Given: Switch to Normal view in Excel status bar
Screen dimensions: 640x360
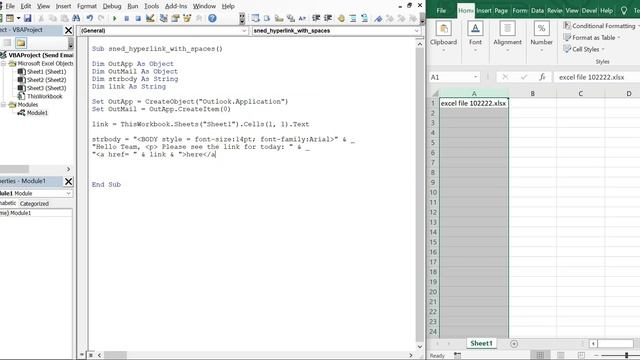Looking at the screenshot, I should coord(540,355).
